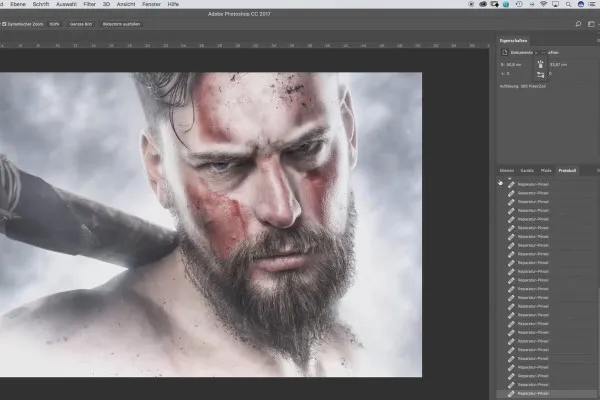Viewport: 600px width, 400px height.
Task: Click the screen recording menu bar icon
Action: pyautogui.click(x=471, y=4)
